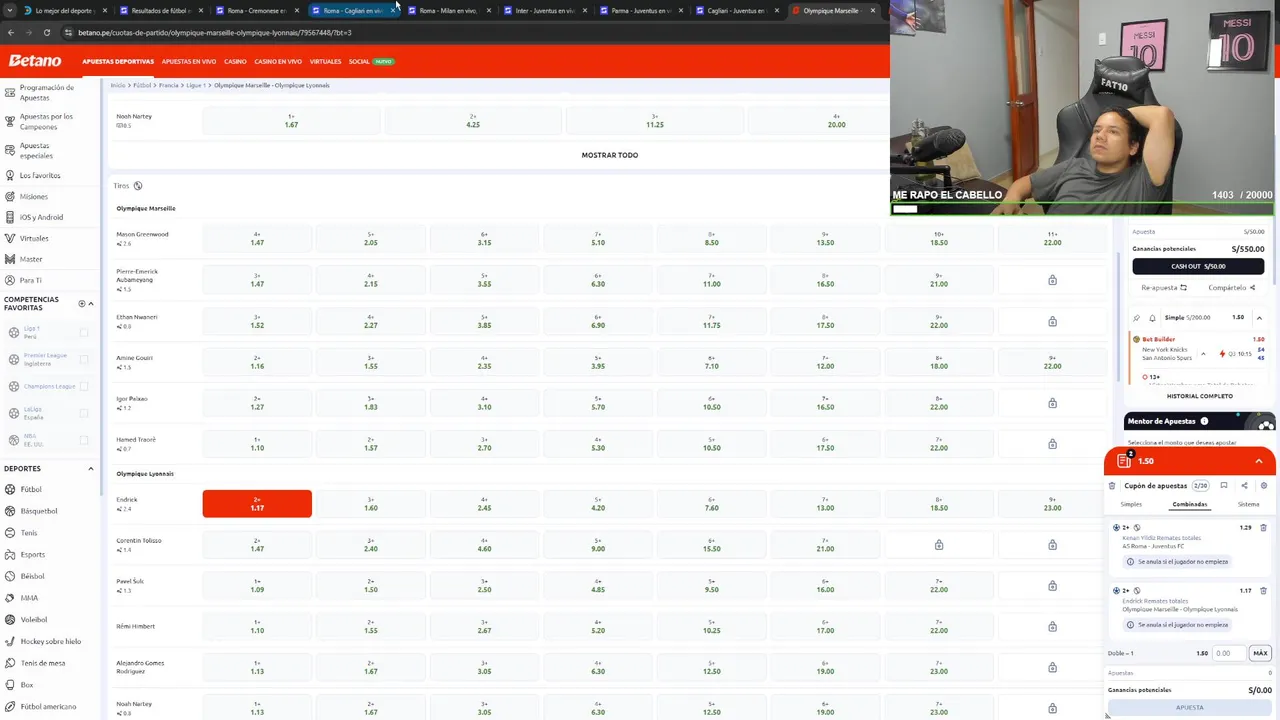Viewport: 1280px width, 720px height.
Task: Open the Virtuales sidebar icon
Action: (9, 238)
